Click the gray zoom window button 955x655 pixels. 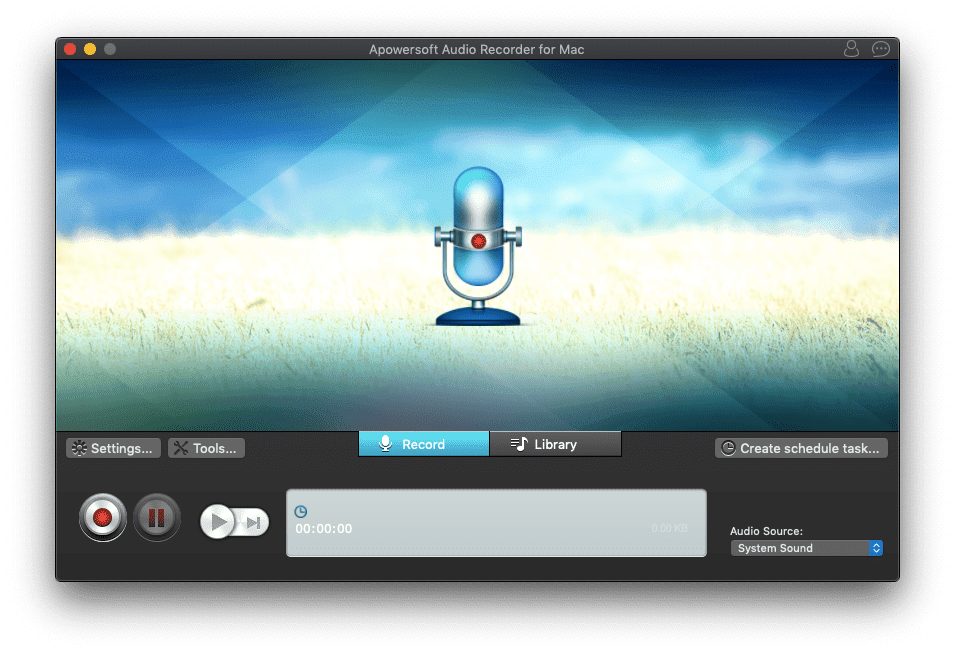tap(110, 49)
